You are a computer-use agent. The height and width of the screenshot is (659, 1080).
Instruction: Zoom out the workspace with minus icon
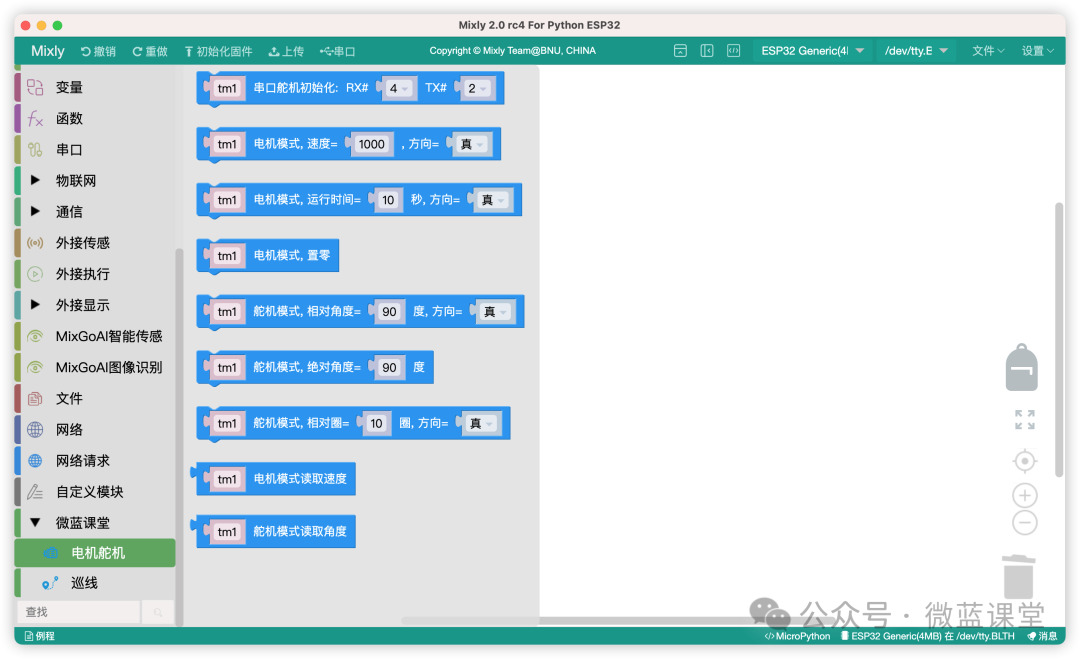pyautogui.click(x=1025, y=523)
